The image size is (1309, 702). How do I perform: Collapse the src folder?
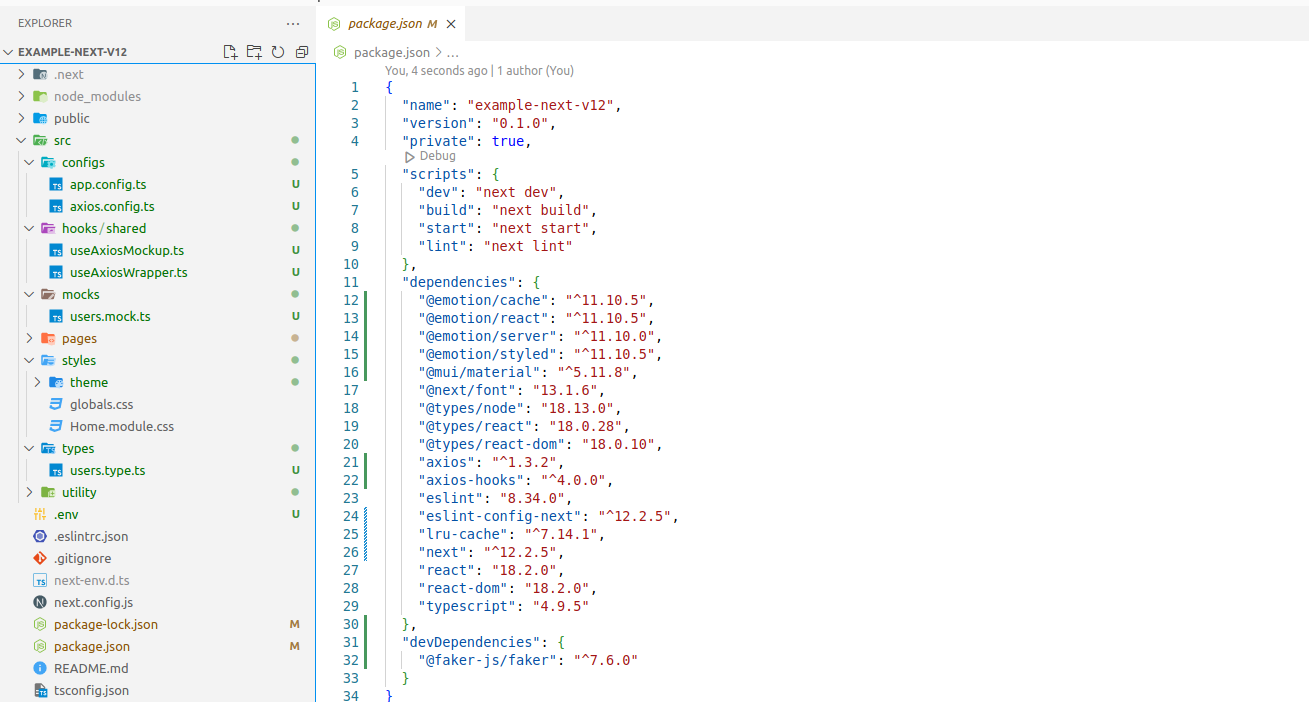click(62, 140)
